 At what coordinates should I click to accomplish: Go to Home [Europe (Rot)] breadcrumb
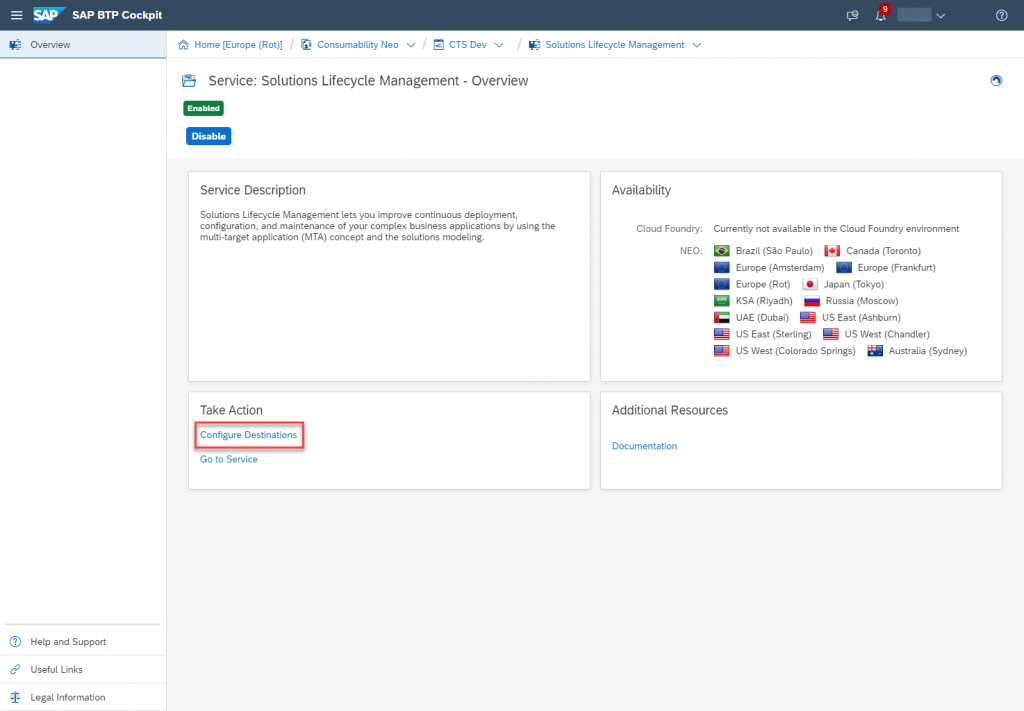click(x=238, y=44)
